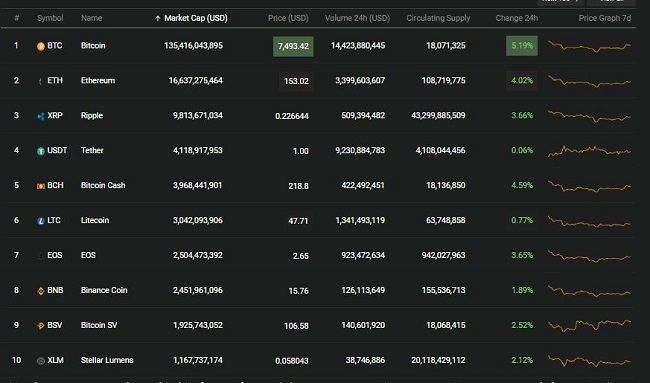Click the Bitcoin Cash BCH icon
The width and height of the screenshot is (650, 383).
click(41, 186)
